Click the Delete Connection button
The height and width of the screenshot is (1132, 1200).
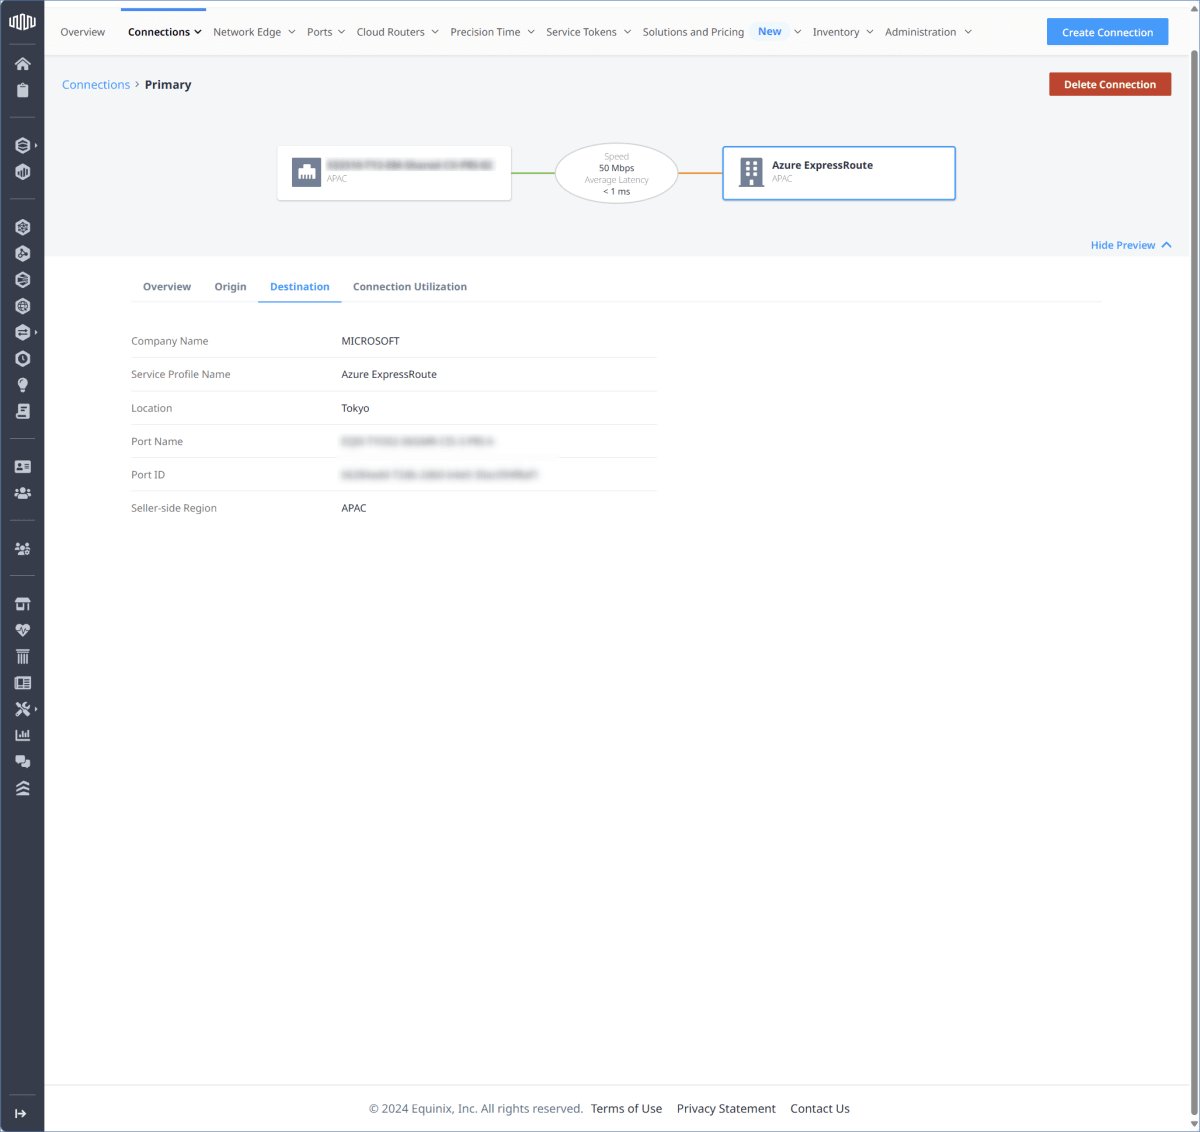tap(1110, 84)
